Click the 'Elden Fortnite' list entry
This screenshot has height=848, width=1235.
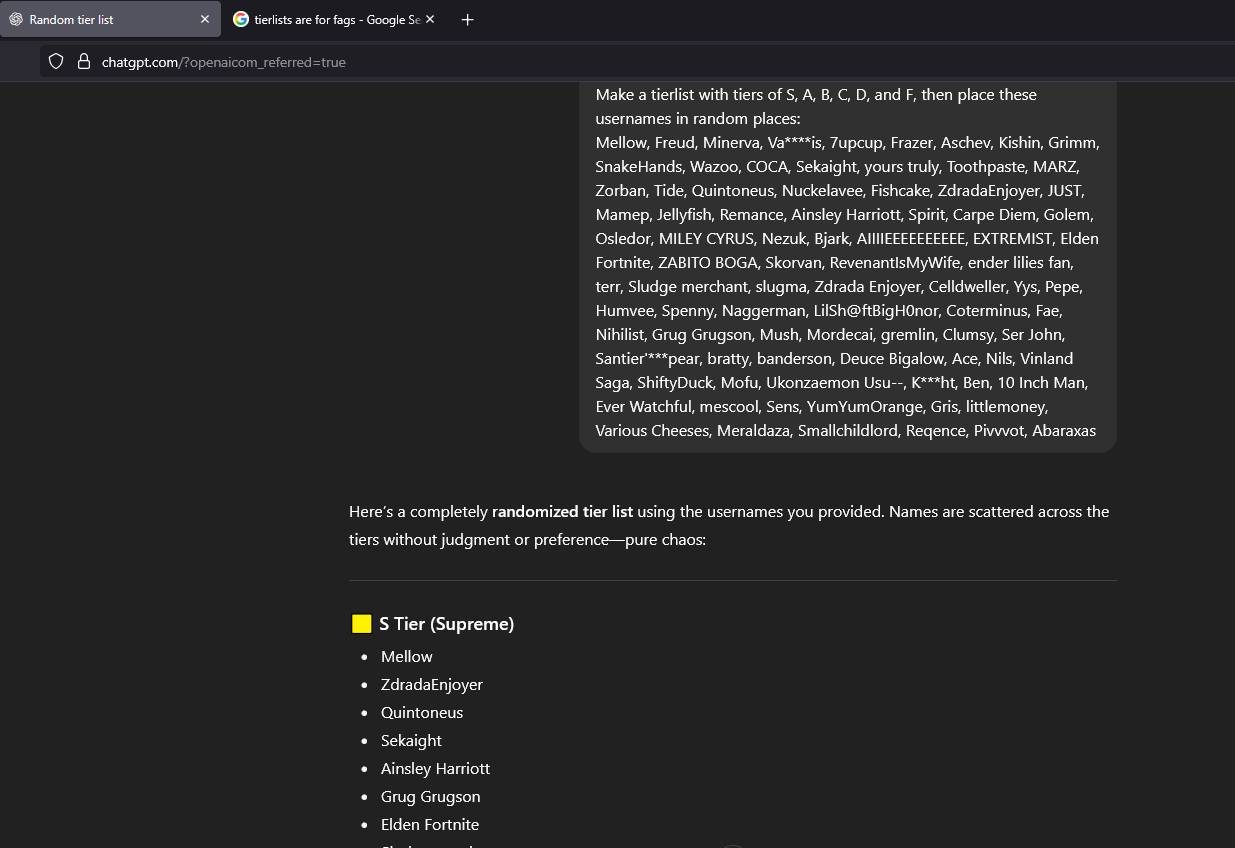430,824
